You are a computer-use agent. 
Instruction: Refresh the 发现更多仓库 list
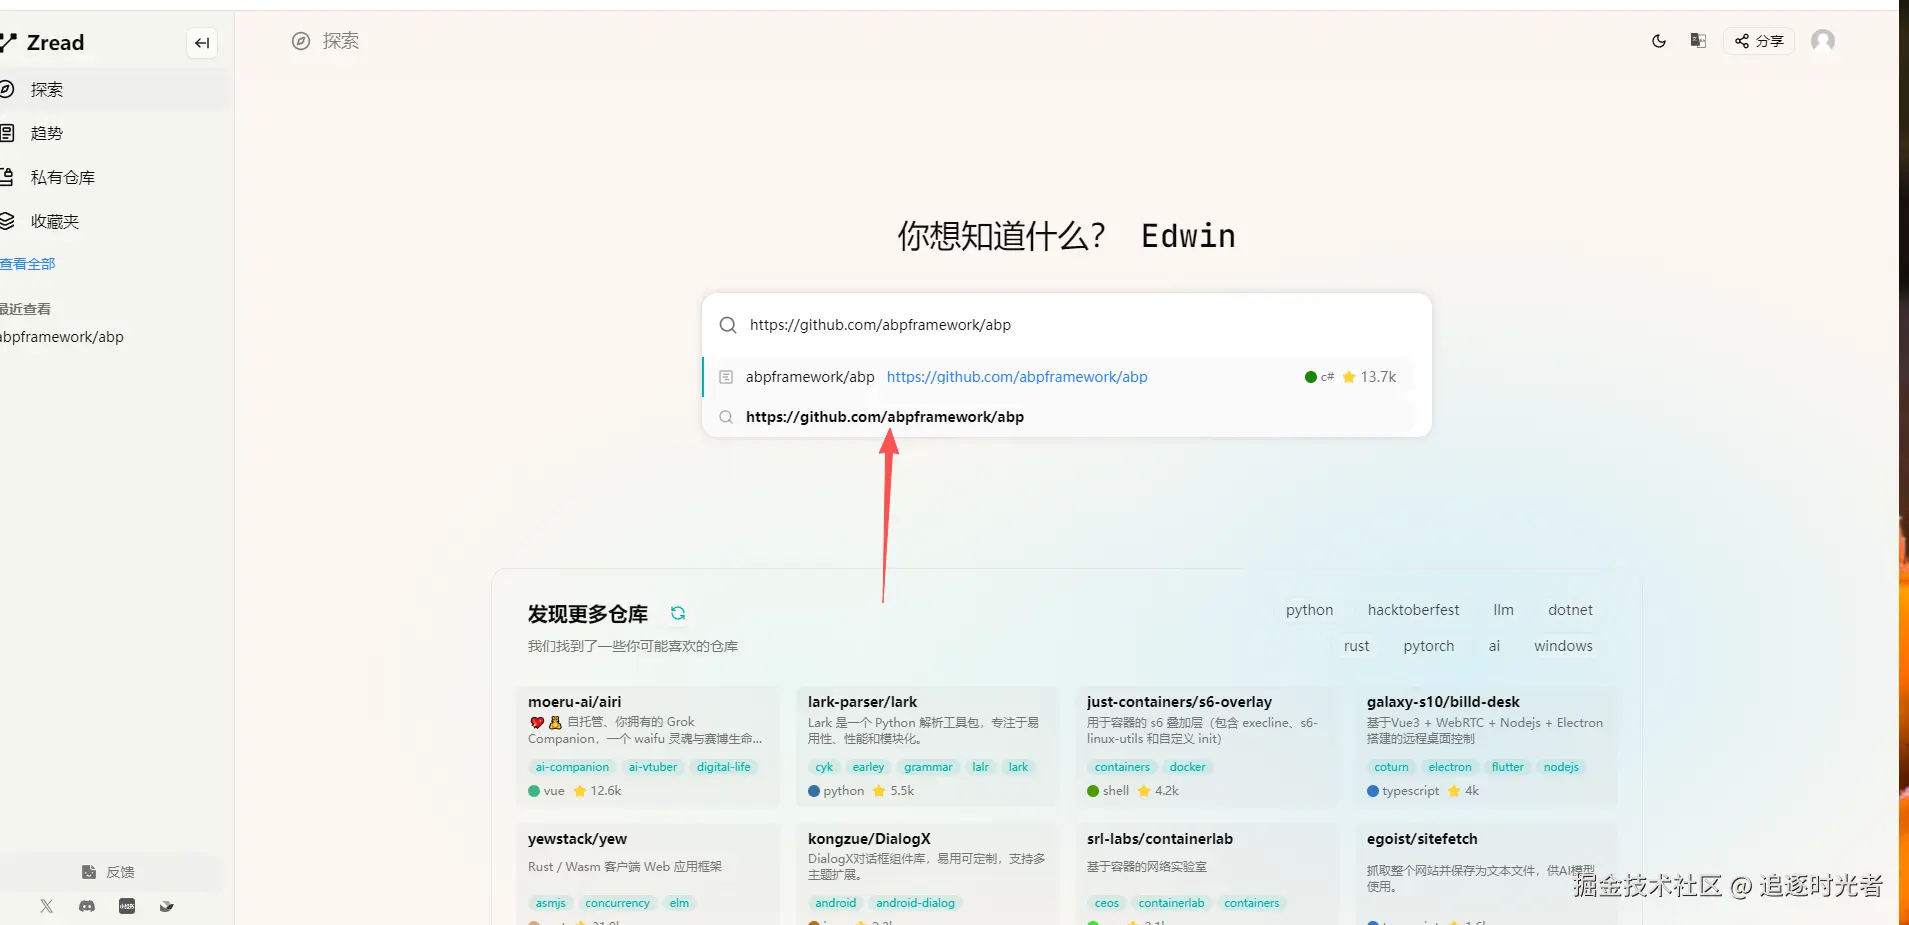tap(678, 613)
